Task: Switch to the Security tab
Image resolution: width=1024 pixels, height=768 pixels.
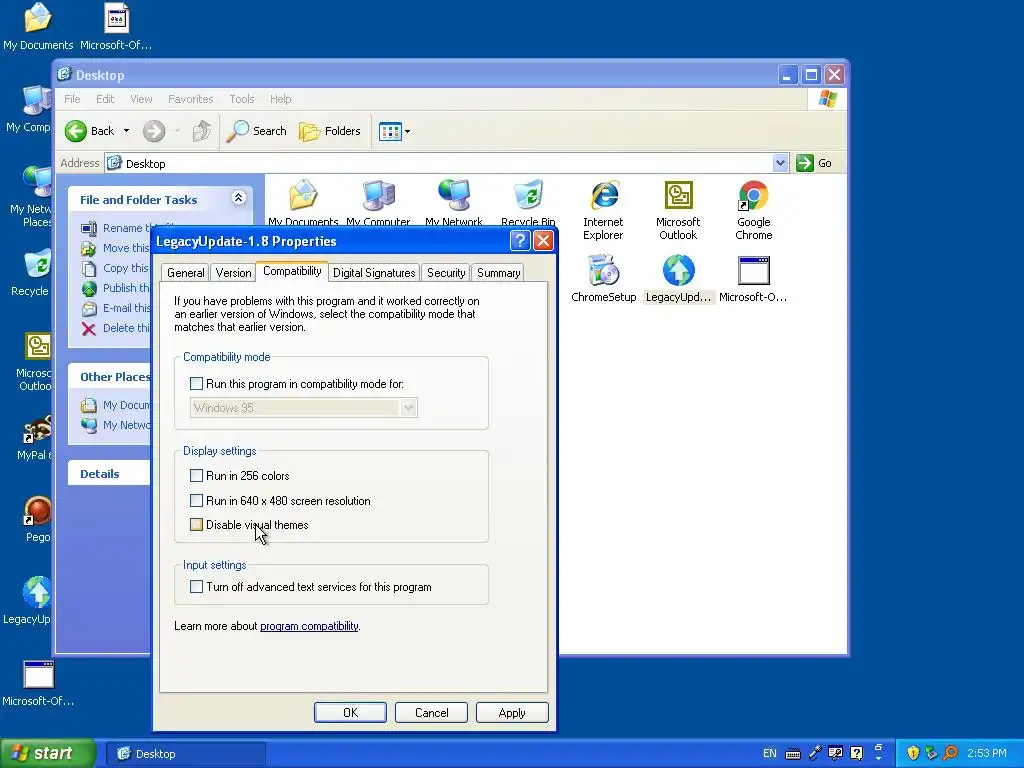Action: [x=446, y=273]
